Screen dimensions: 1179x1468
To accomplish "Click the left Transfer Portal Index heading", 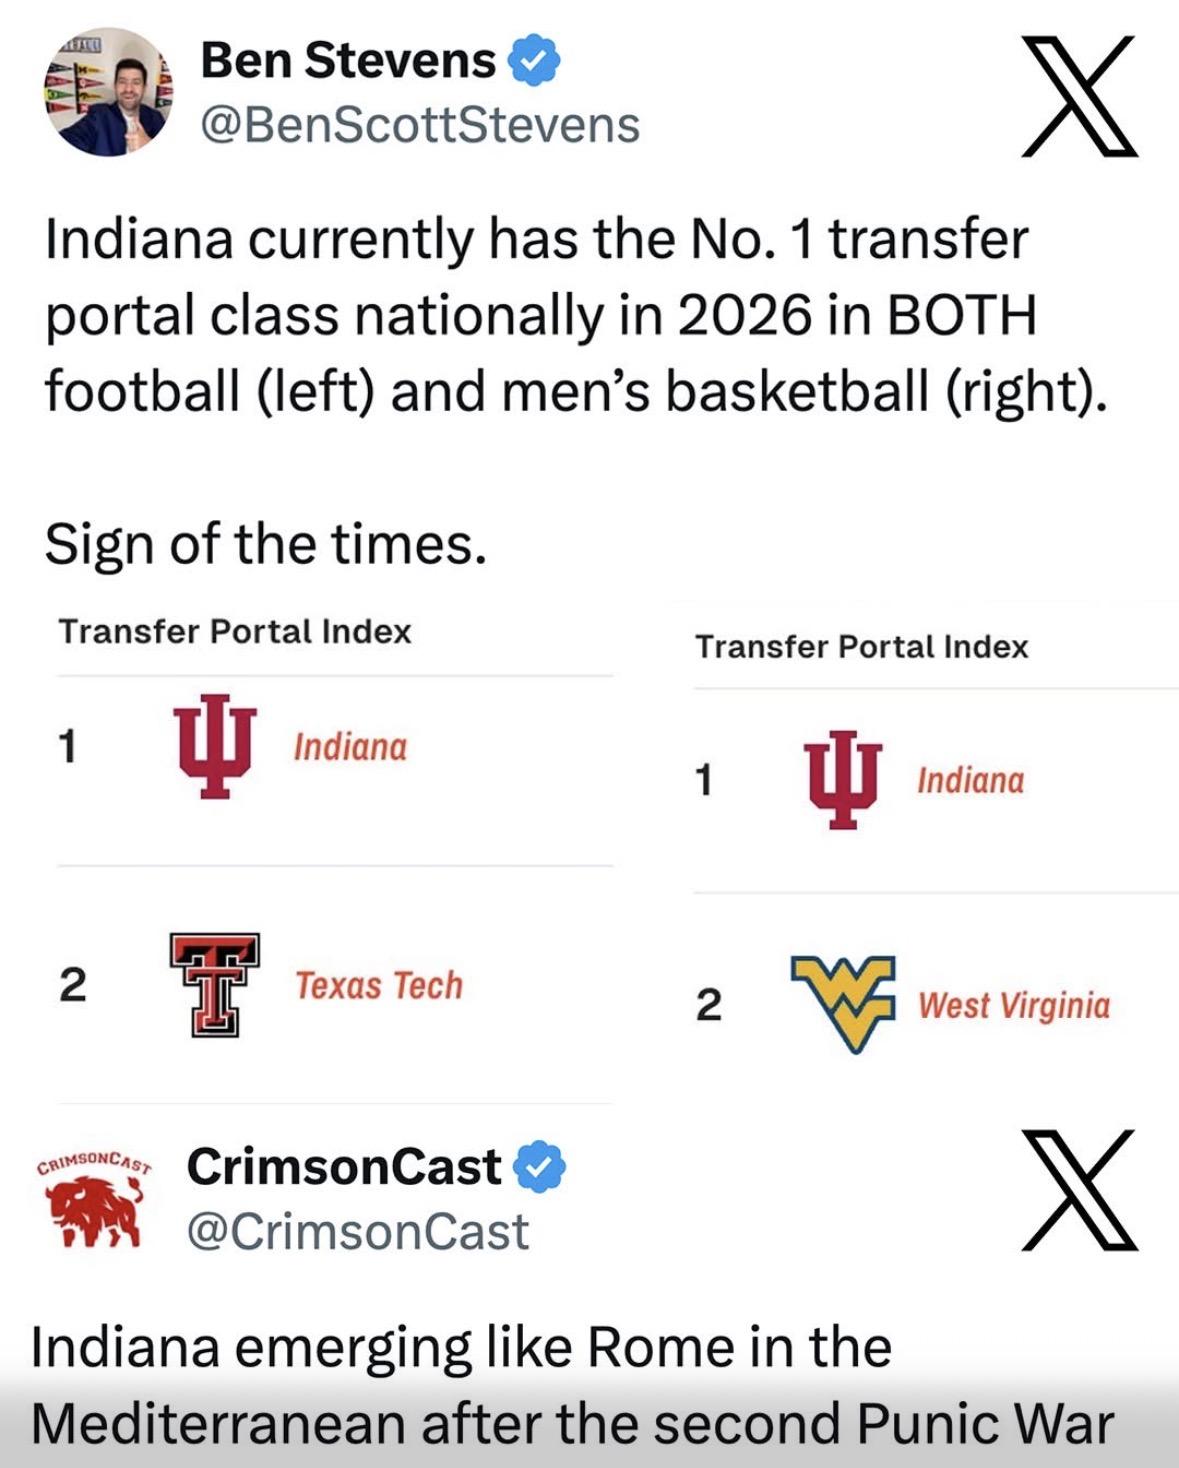I will pos(235,632).
